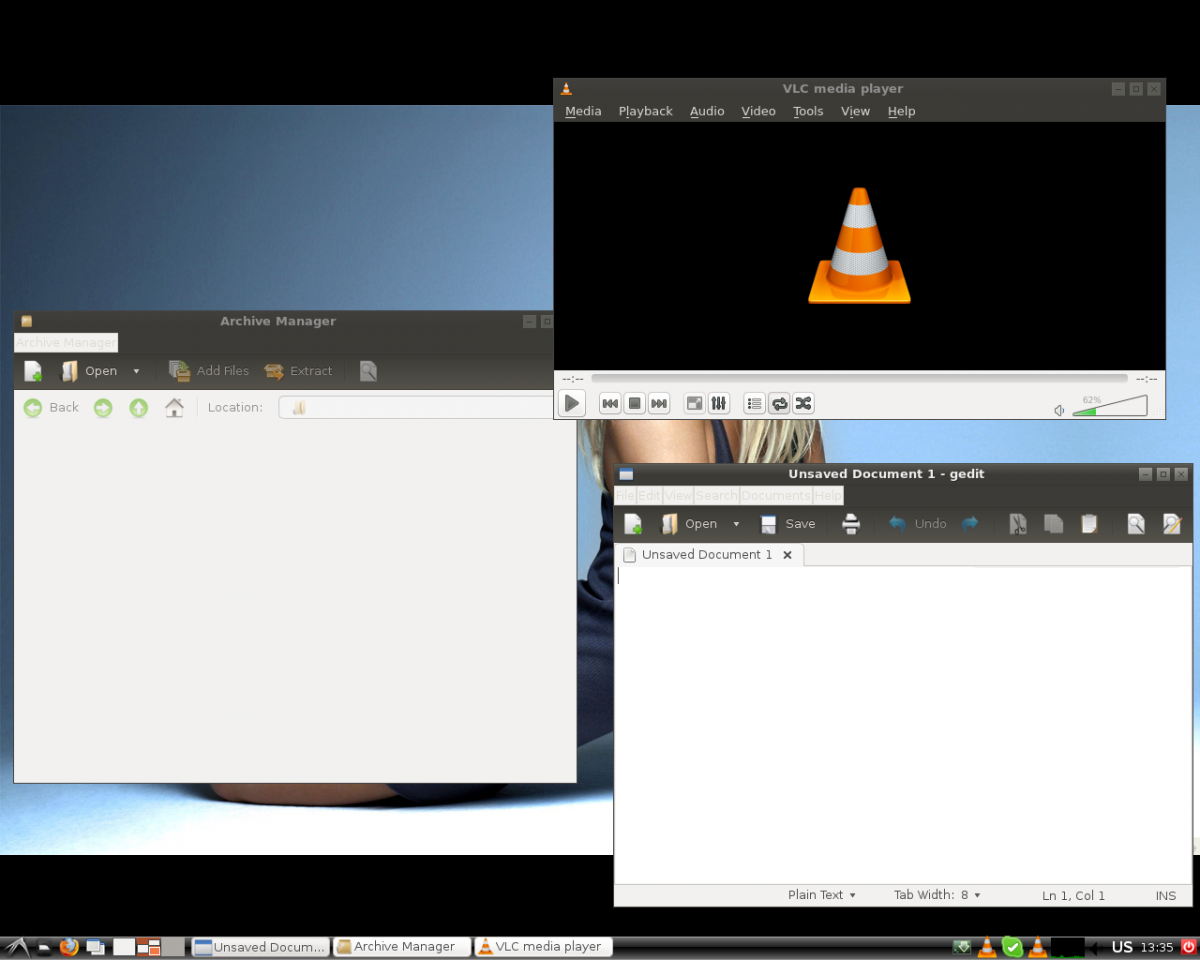The width and height of the screenshot is (1200, 960).
Task: Open the Video menu in VLC
Action: 758,111
